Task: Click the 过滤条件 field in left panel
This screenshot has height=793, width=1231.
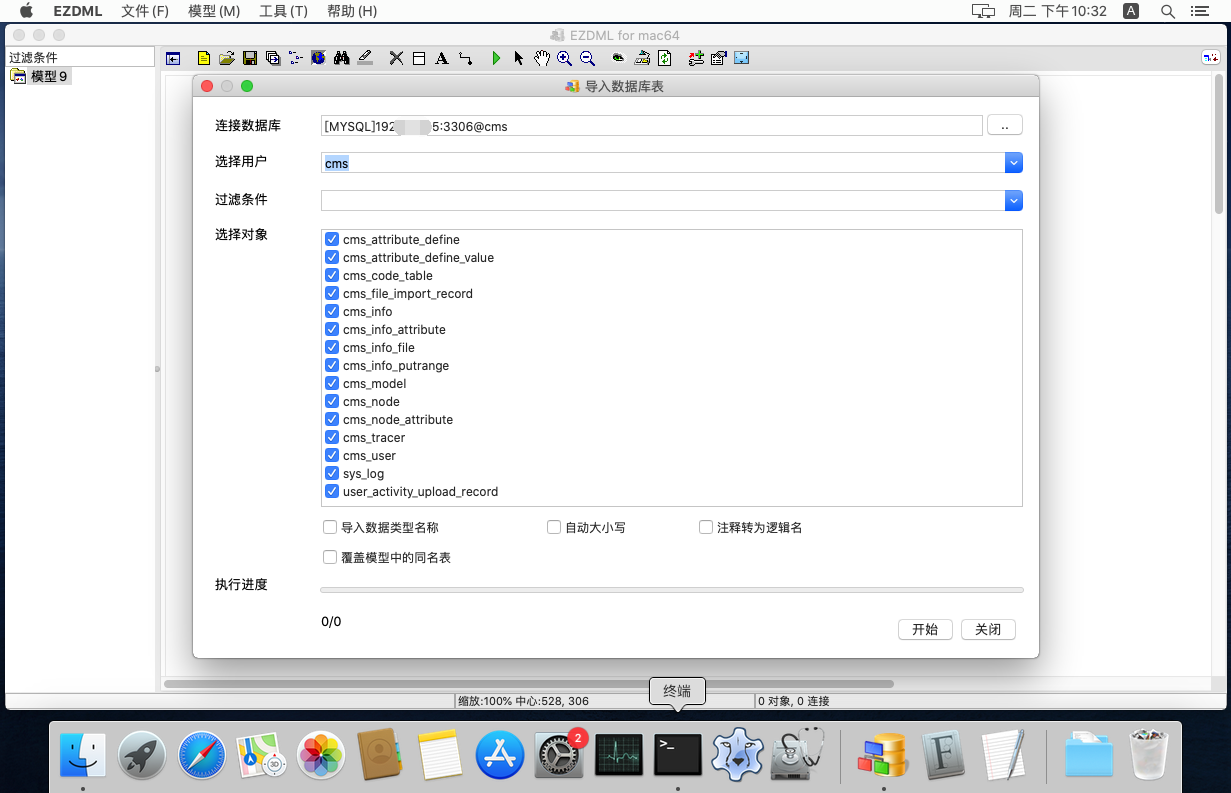Action: coord(80,57)
